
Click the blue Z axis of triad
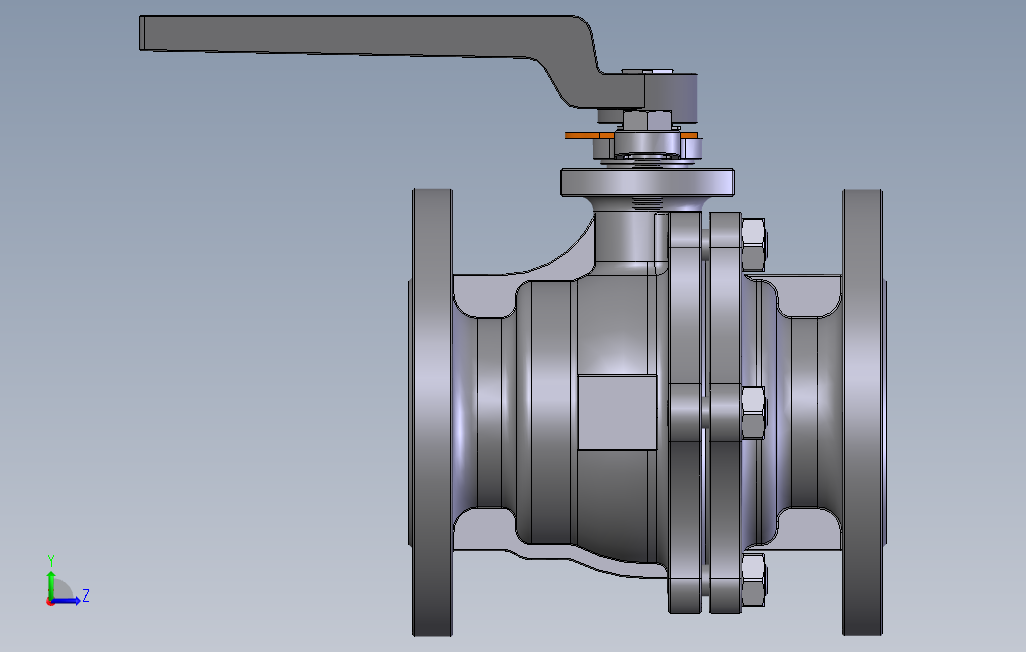point(67,601)
